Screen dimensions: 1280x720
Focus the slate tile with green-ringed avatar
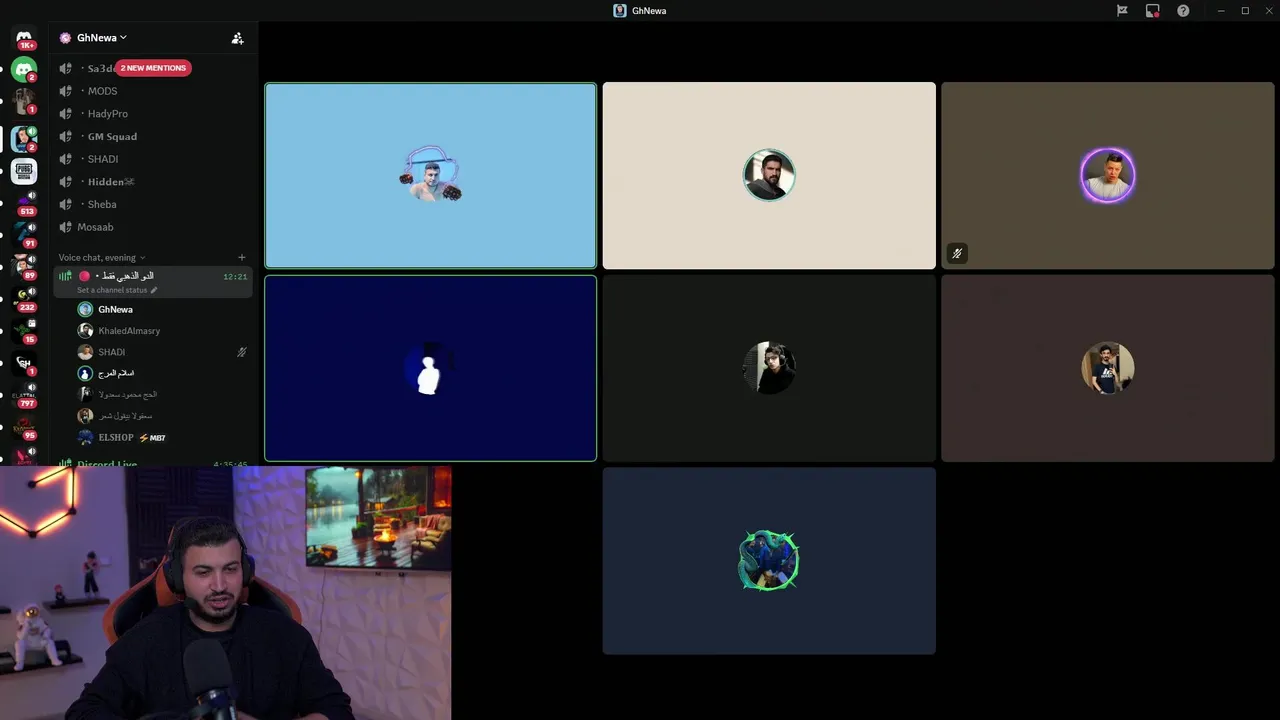coord(769,561)
